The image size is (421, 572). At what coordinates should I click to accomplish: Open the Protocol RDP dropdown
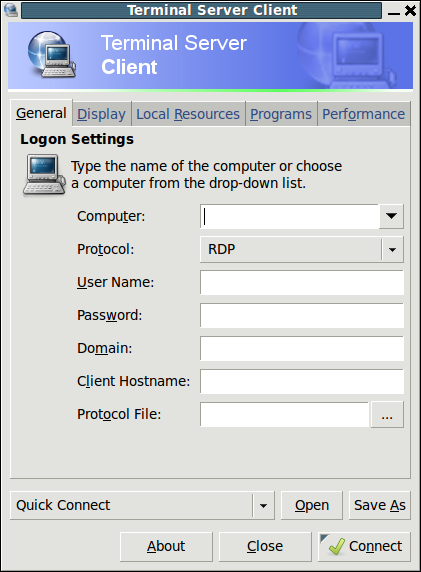coord(302,250)
